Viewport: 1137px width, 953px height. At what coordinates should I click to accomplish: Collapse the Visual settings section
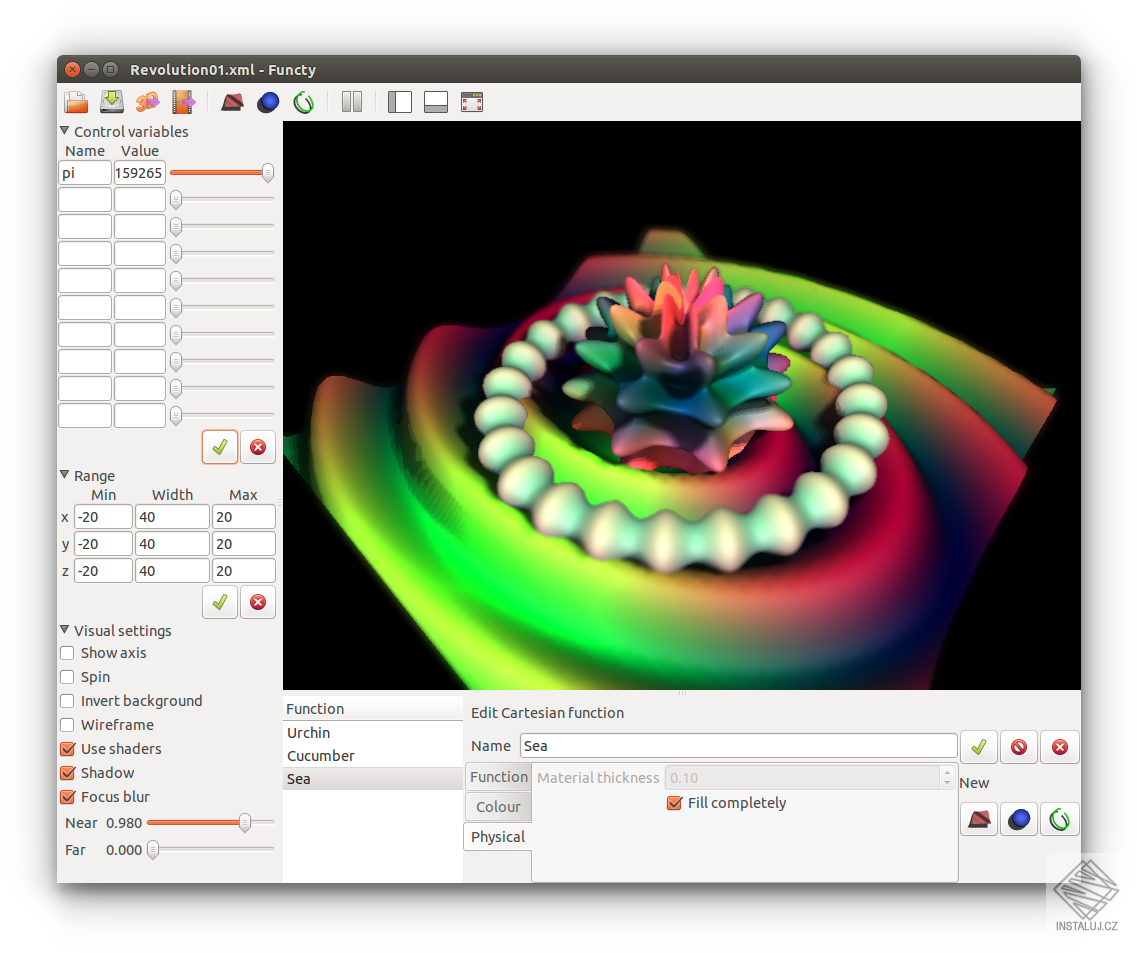tap(65, 631)
